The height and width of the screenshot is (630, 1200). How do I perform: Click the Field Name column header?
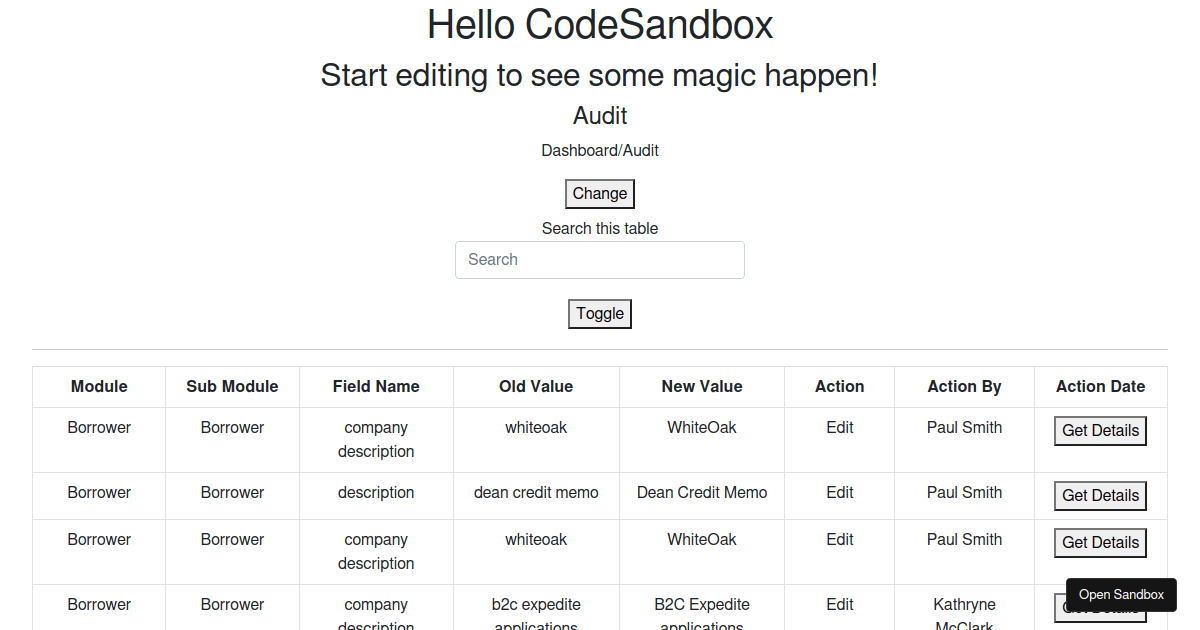(376, 386)
